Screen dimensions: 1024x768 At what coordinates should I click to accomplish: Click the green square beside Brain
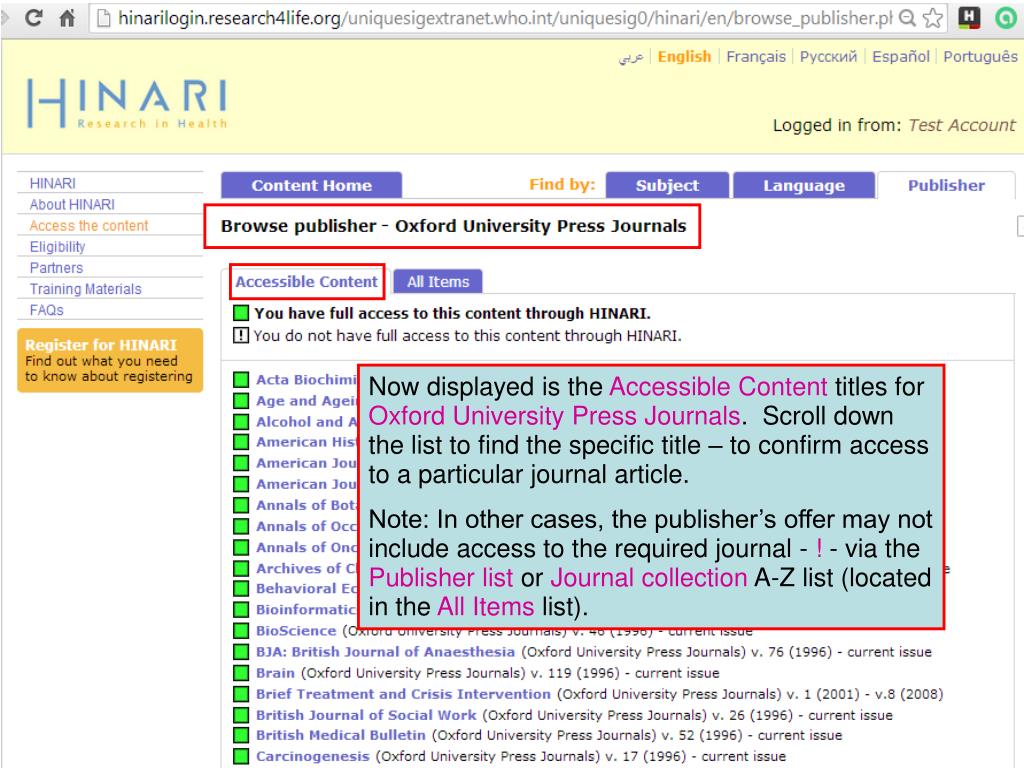click(x=241, y=673)
